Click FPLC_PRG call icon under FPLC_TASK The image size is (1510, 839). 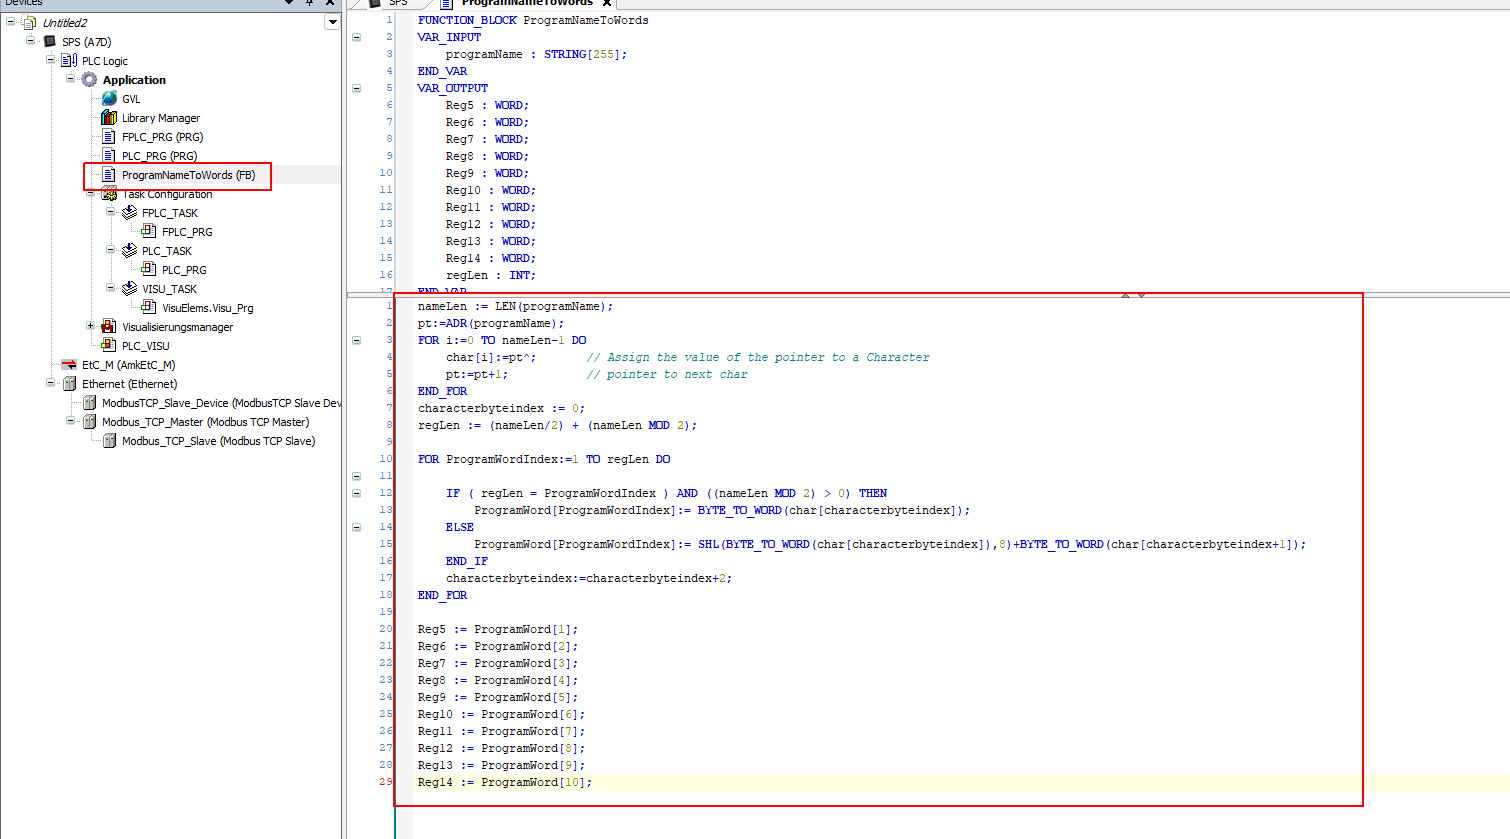149,232
